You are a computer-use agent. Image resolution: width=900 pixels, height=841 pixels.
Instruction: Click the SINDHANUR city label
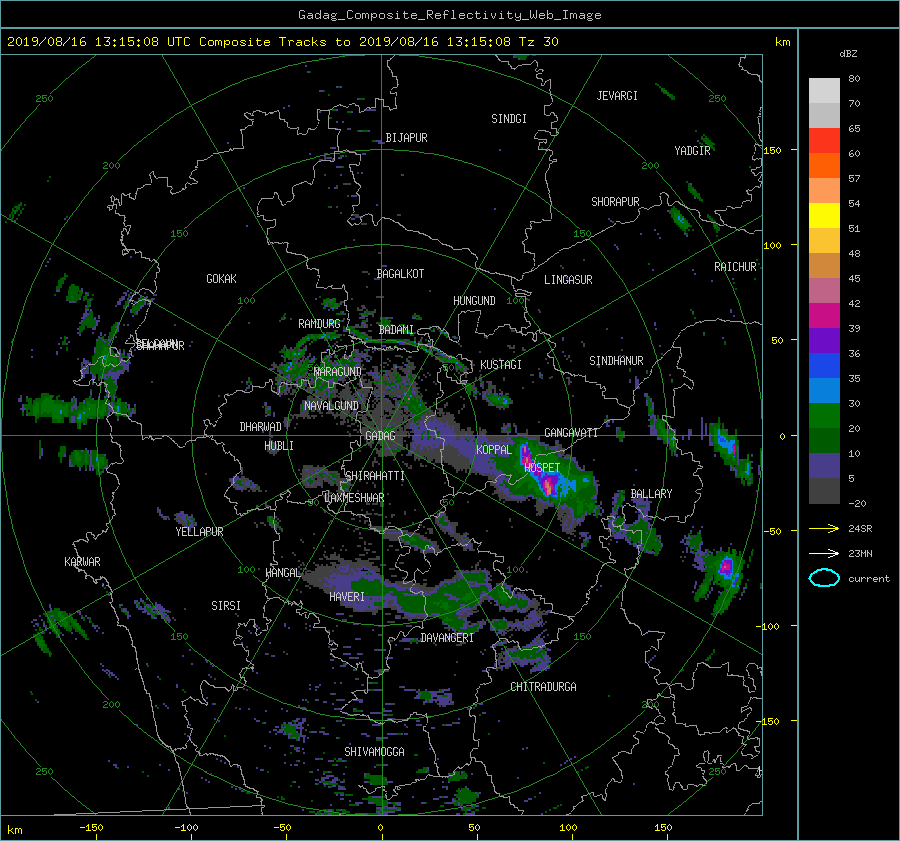pos(616,361)
